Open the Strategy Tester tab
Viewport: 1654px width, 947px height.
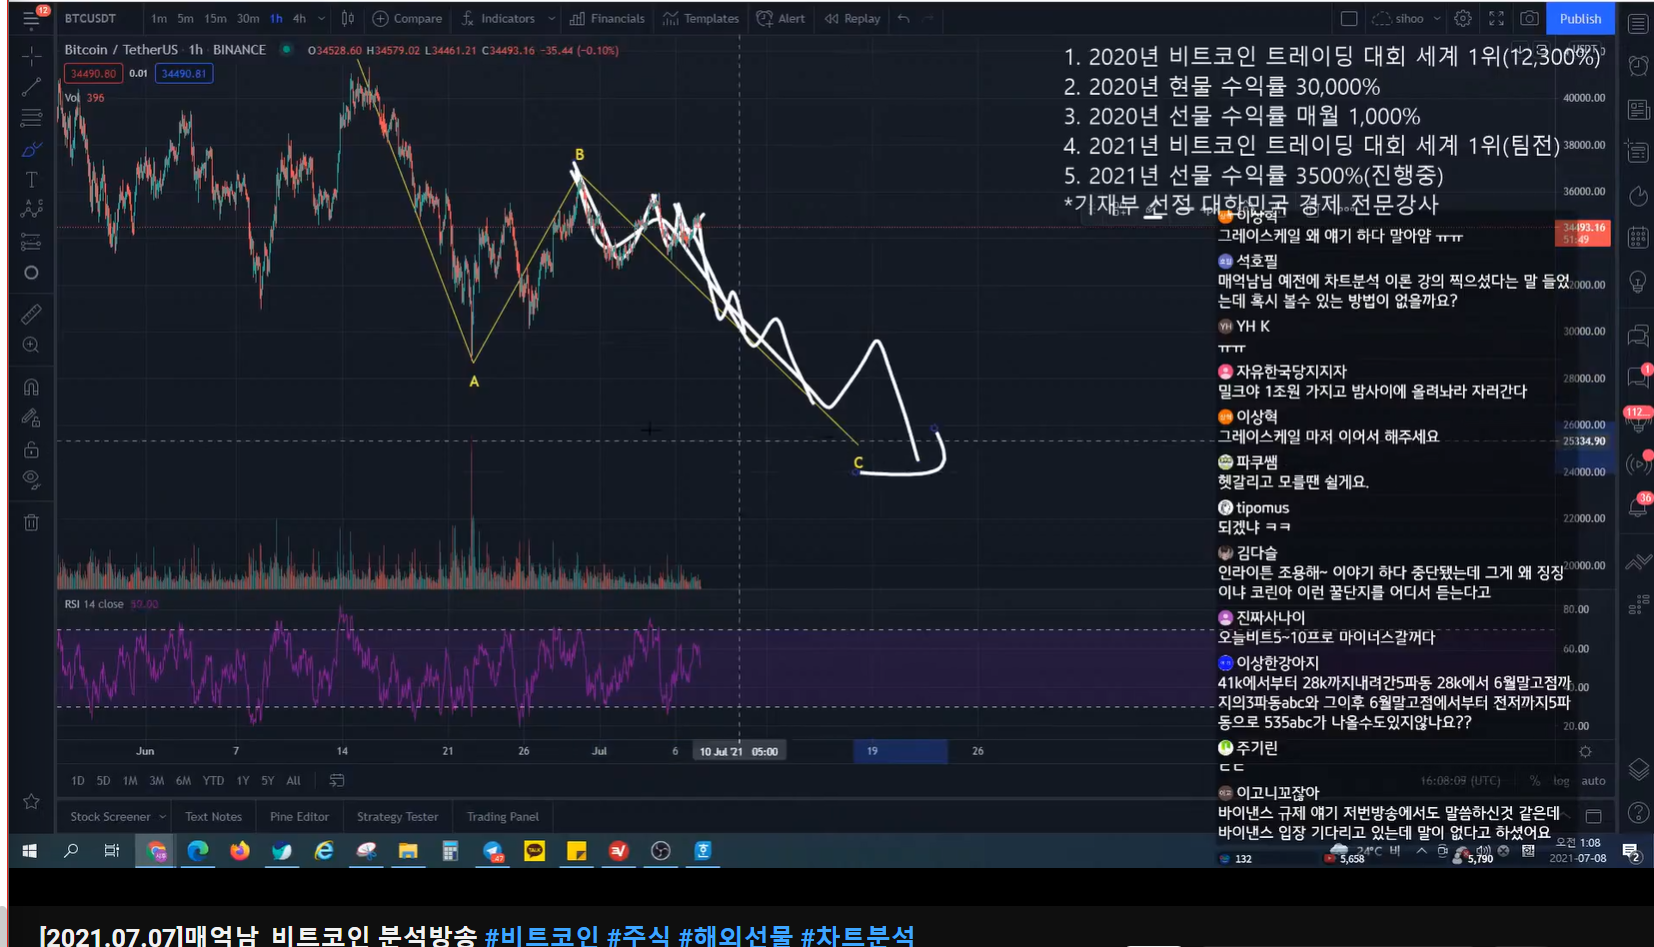point(397,817)
